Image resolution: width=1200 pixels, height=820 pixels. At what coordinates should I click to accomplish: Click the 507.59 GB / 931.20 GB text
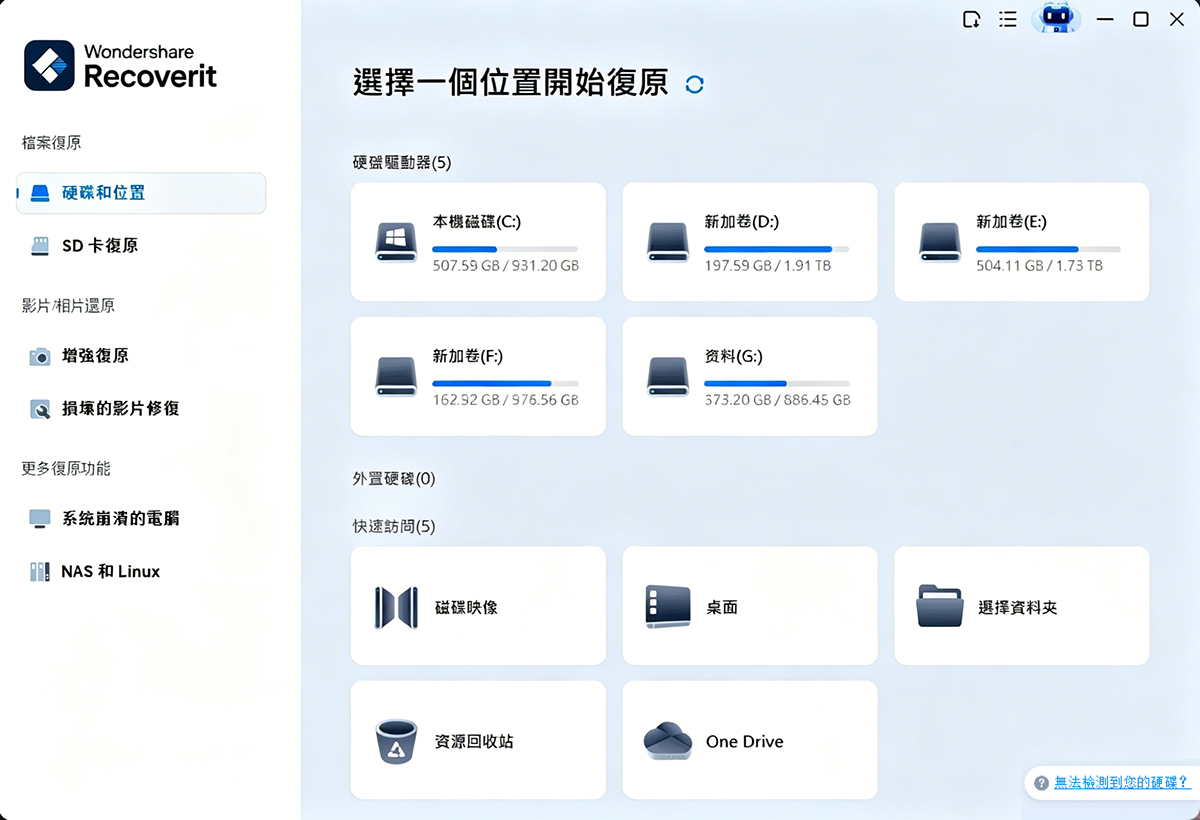click(x=506, y=266)
